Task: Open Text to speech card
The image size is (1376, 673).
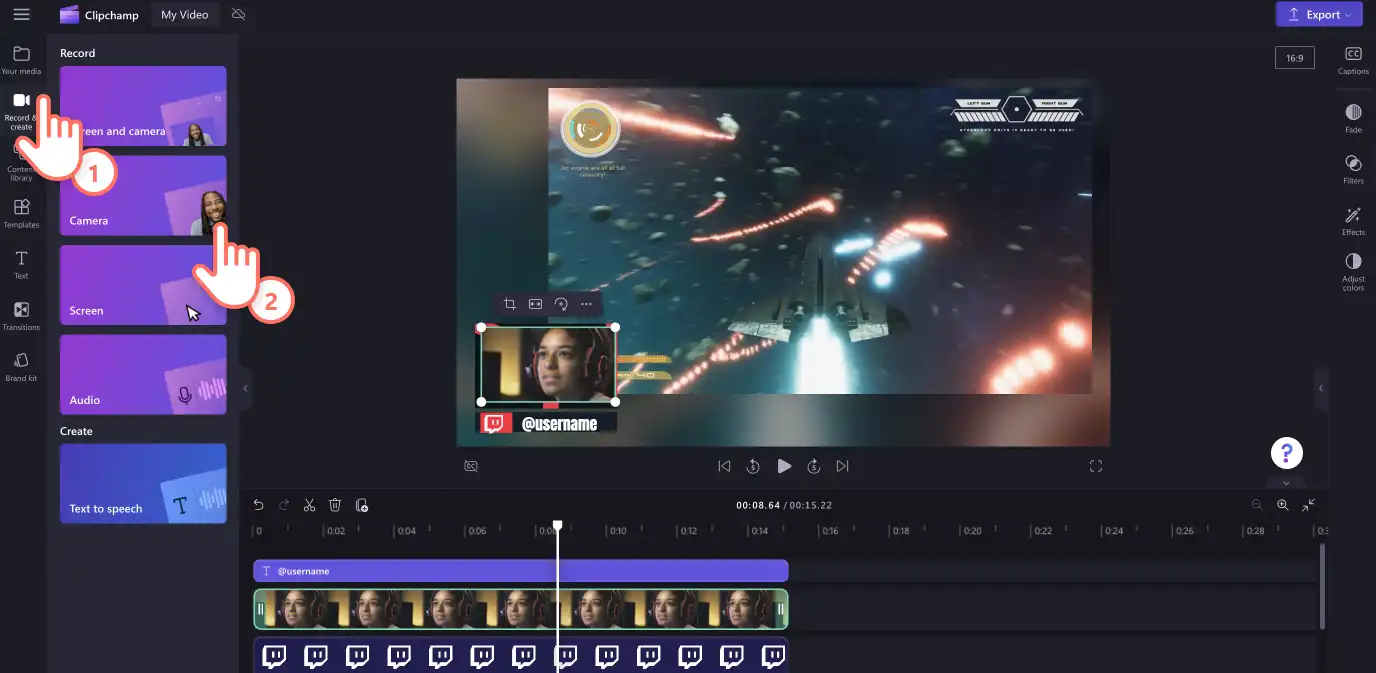Action: (143, 483)
